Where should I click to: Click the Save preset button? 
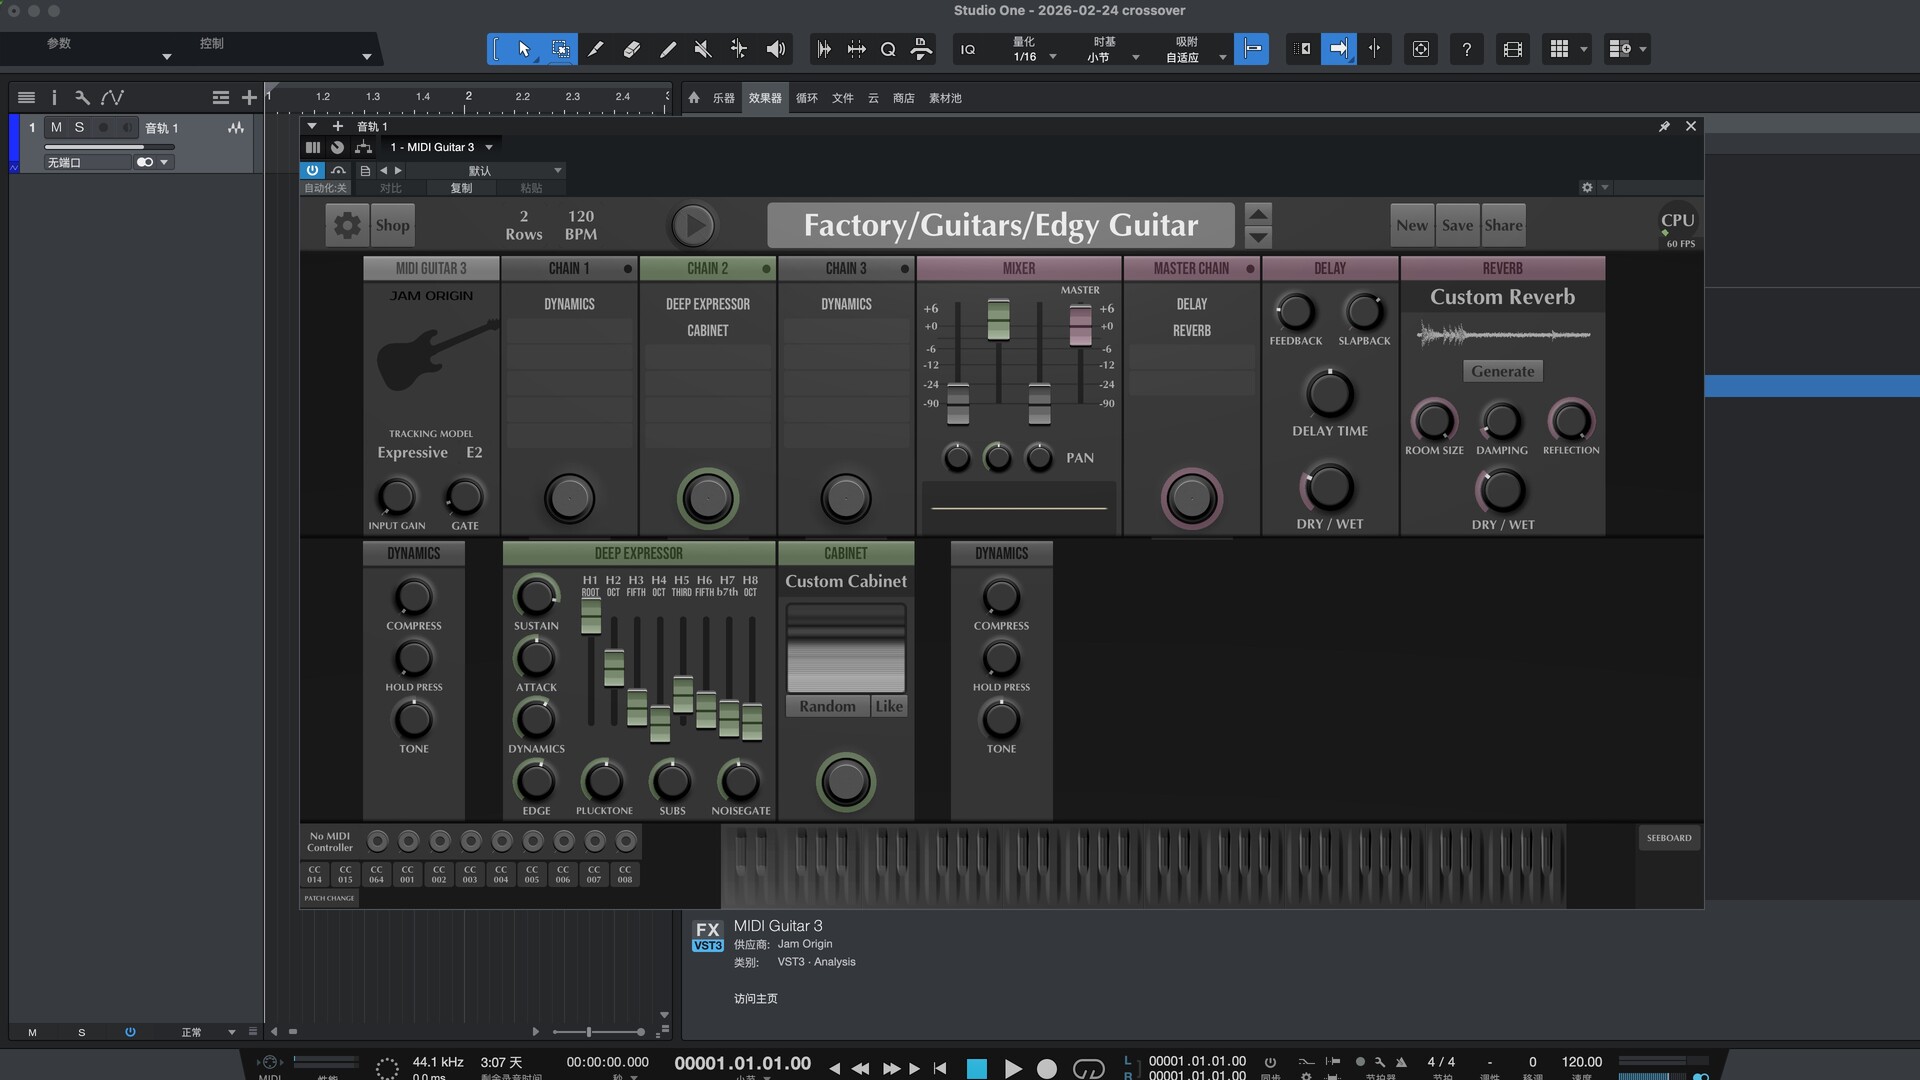[1457, 225]
